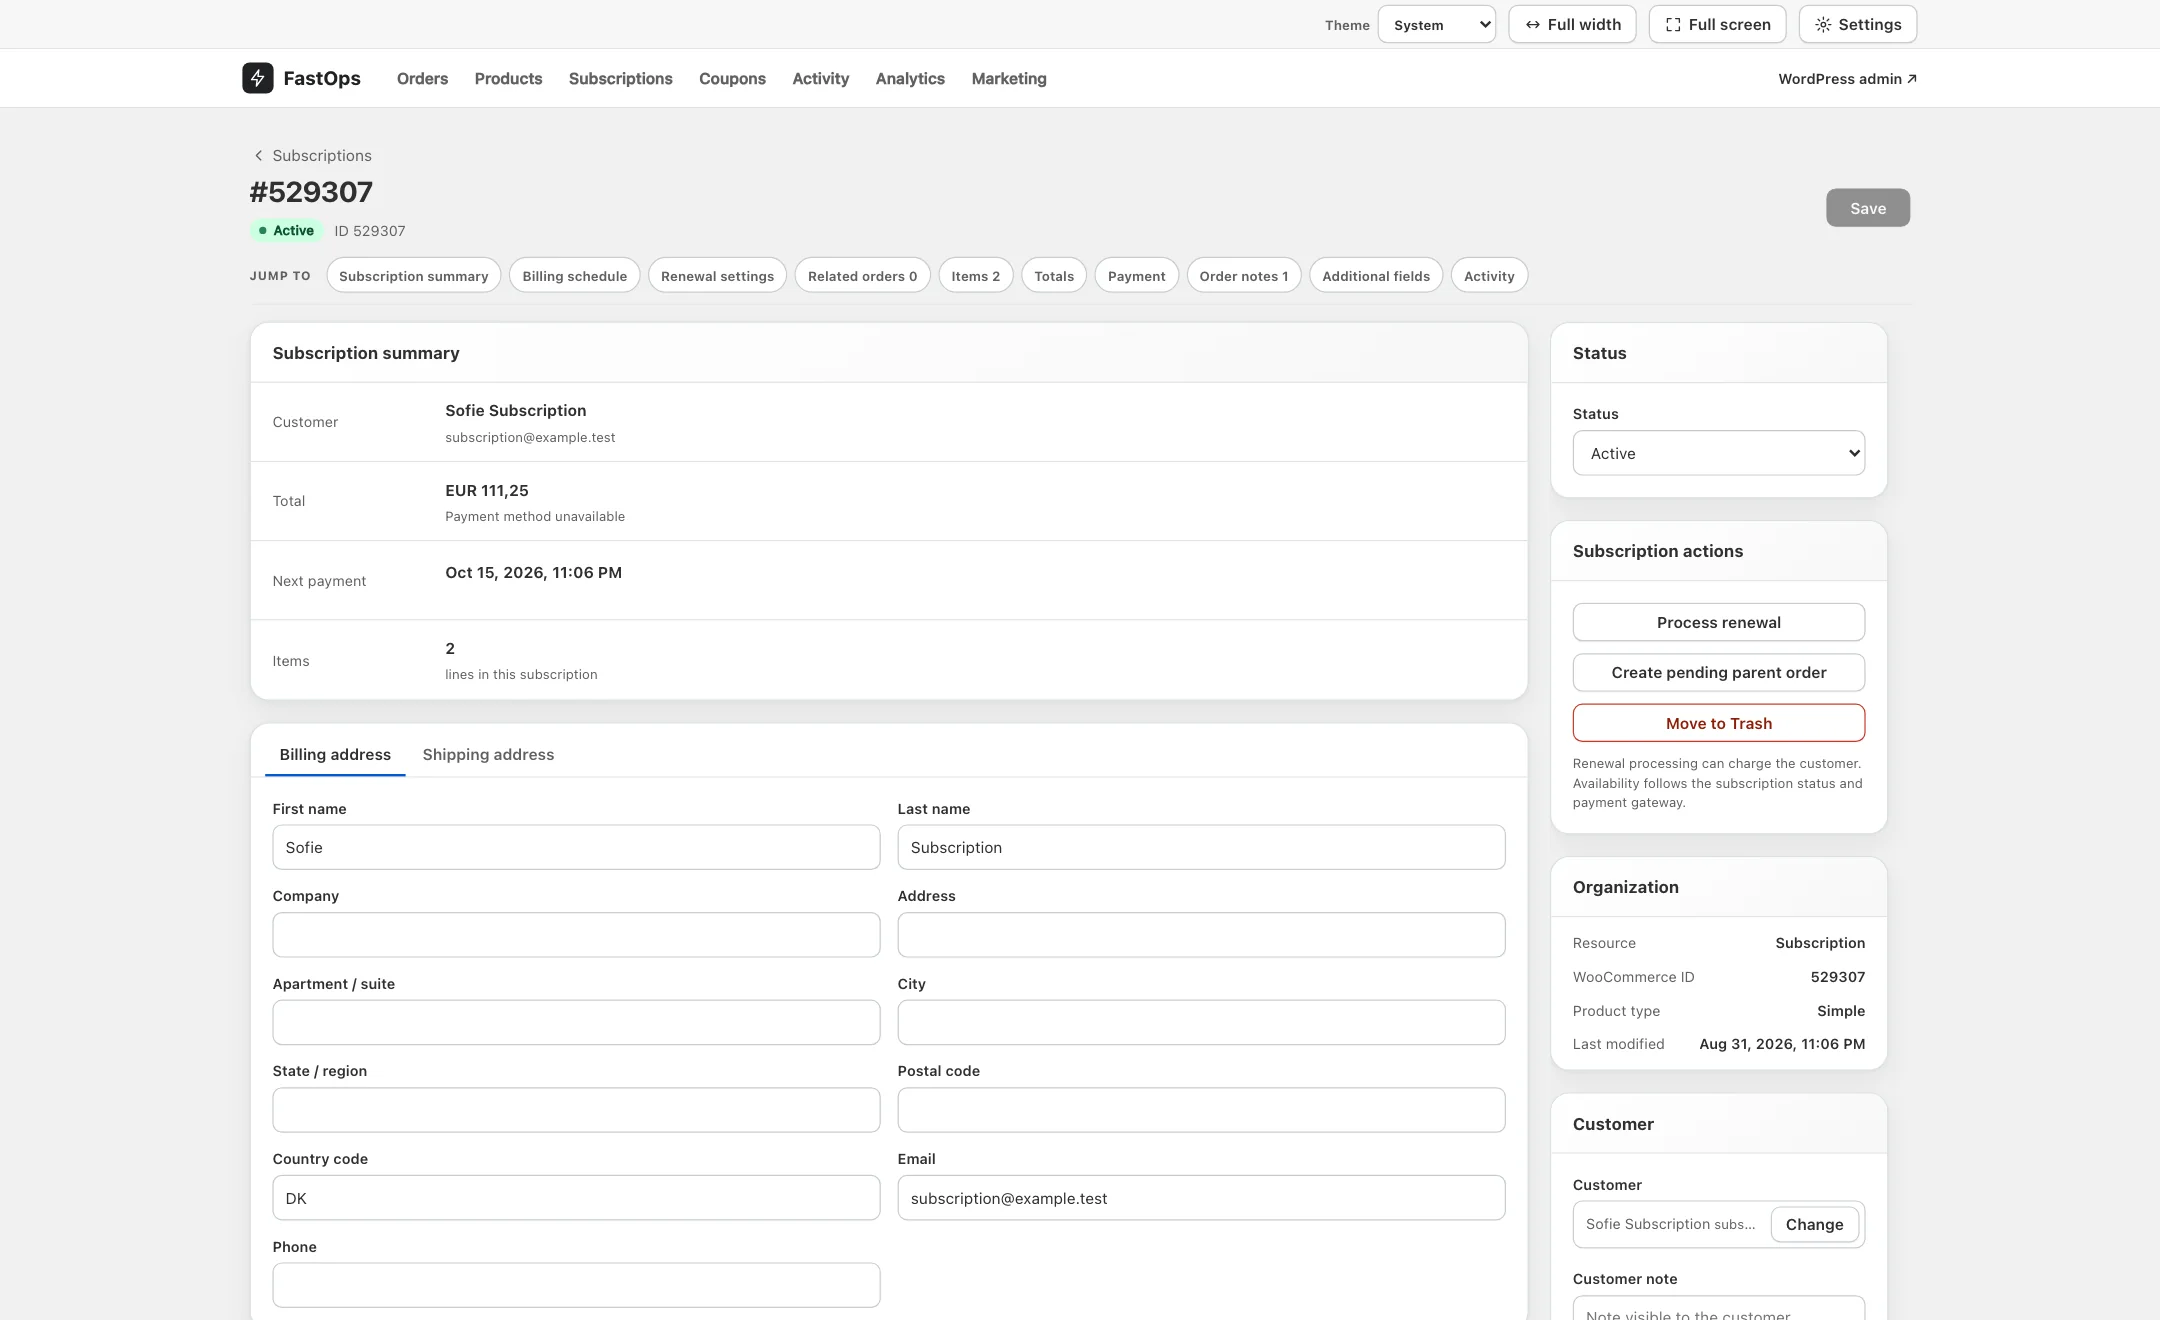Jump to Payment section
2160x1320 pixels.
(x=1136, y=276)
